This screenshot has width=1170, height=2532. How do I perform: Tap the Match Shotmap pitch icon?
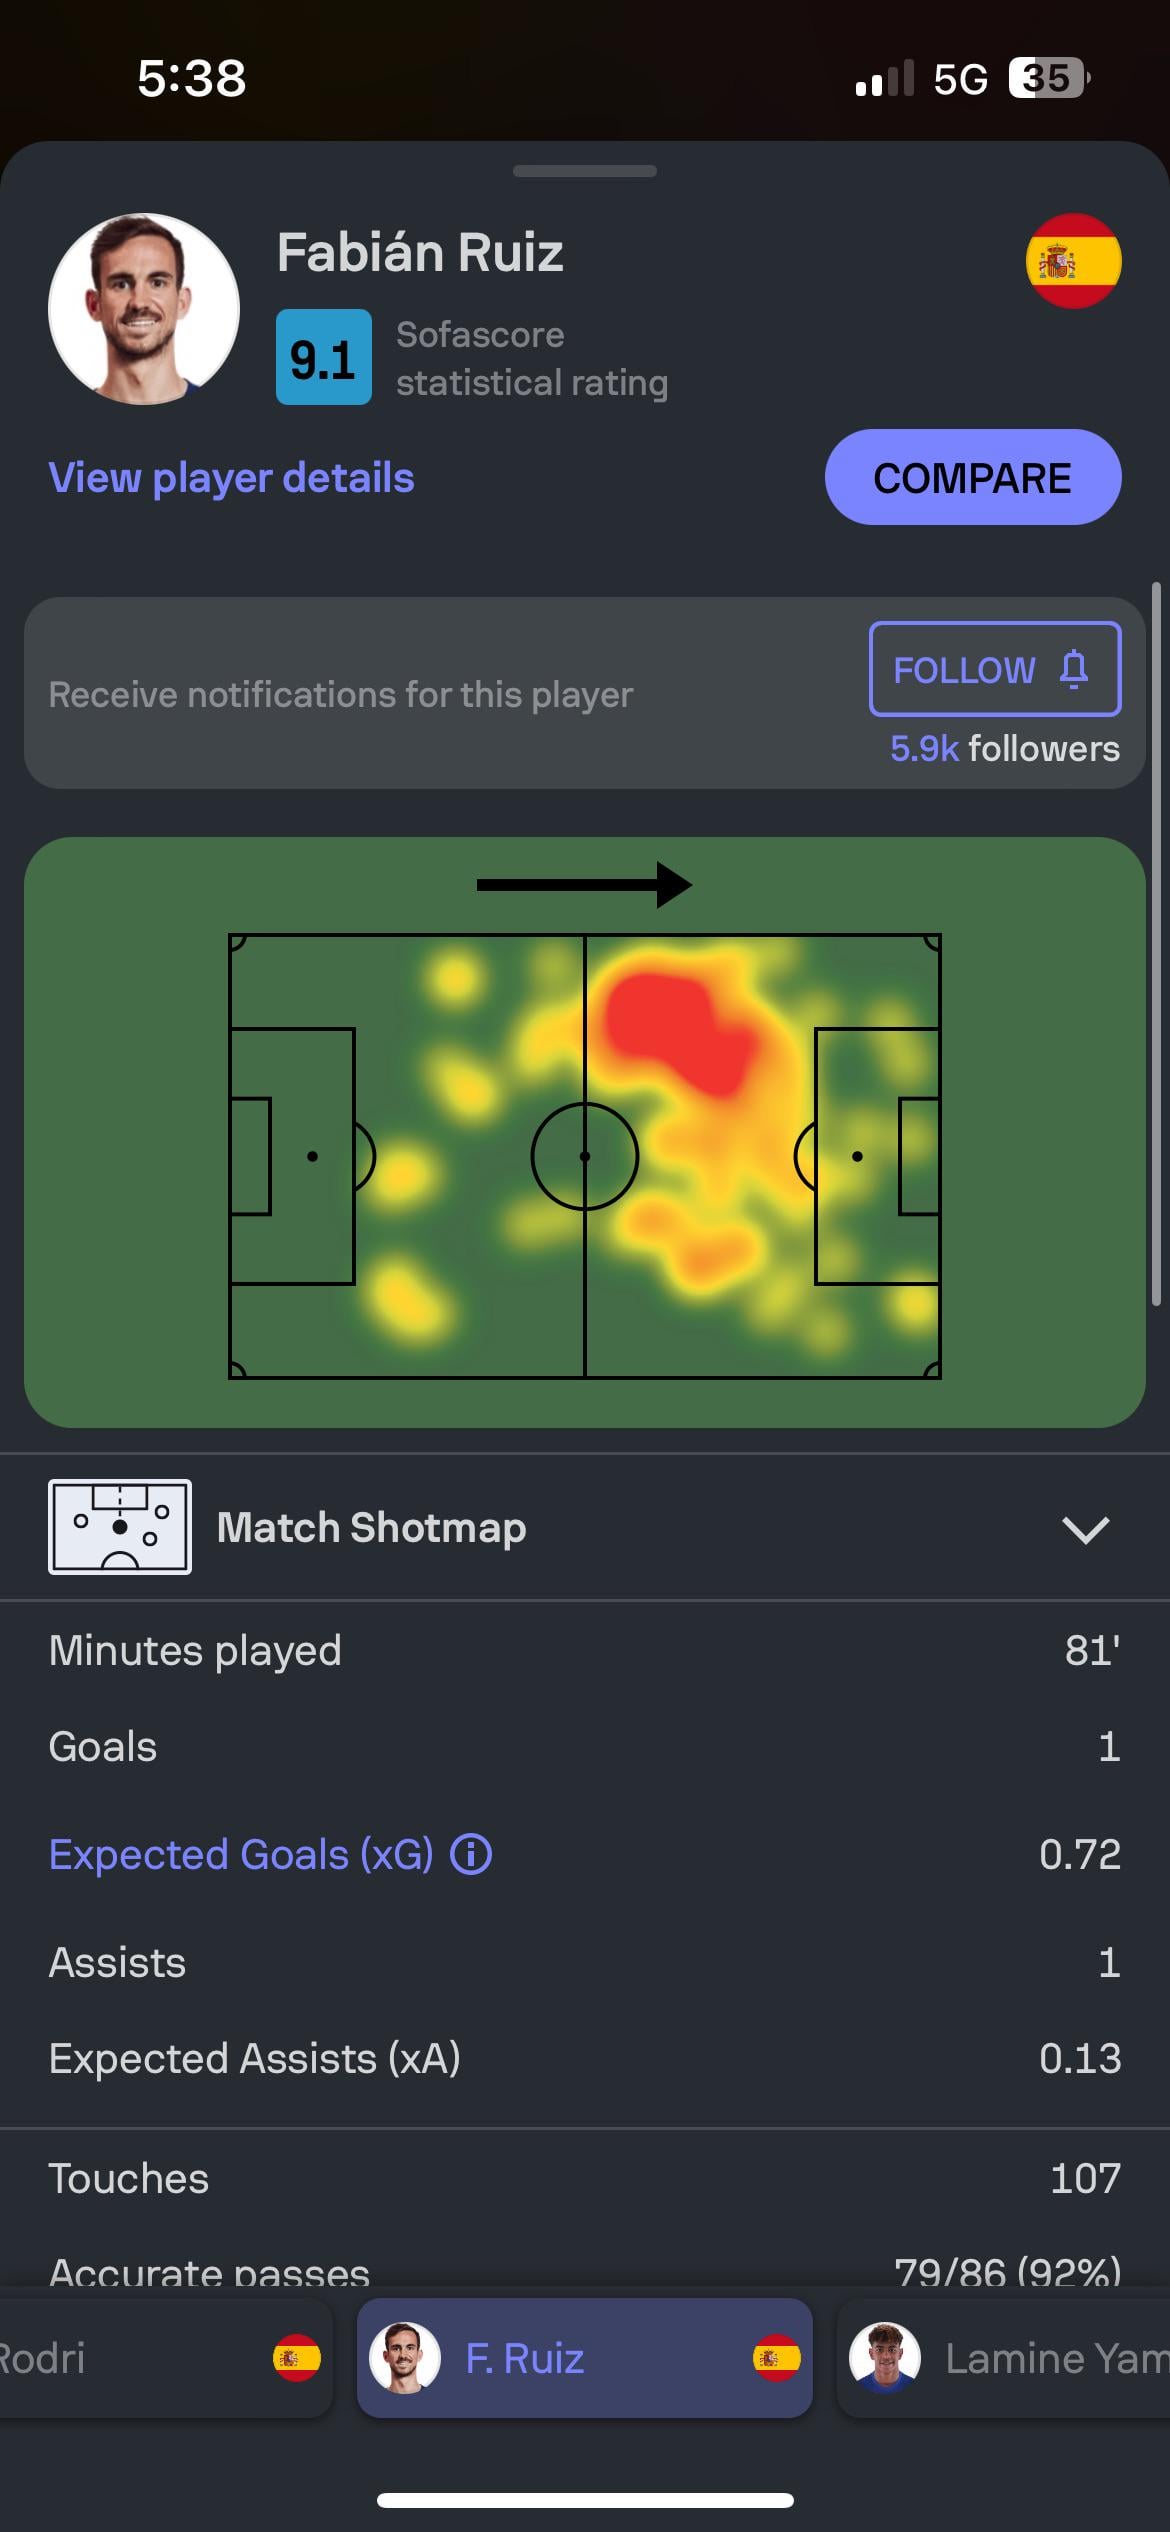coord(120,1527)
